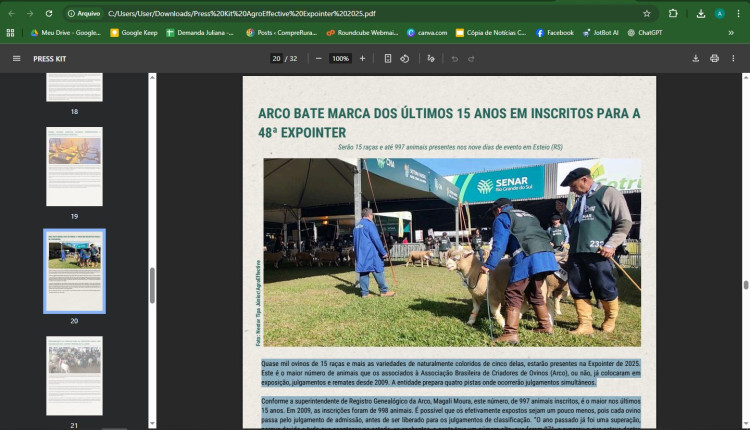Toggle the PDF sidebar menu
This screenshot has height=430, width=750.
pyautogui.click(x=16, y=58)
